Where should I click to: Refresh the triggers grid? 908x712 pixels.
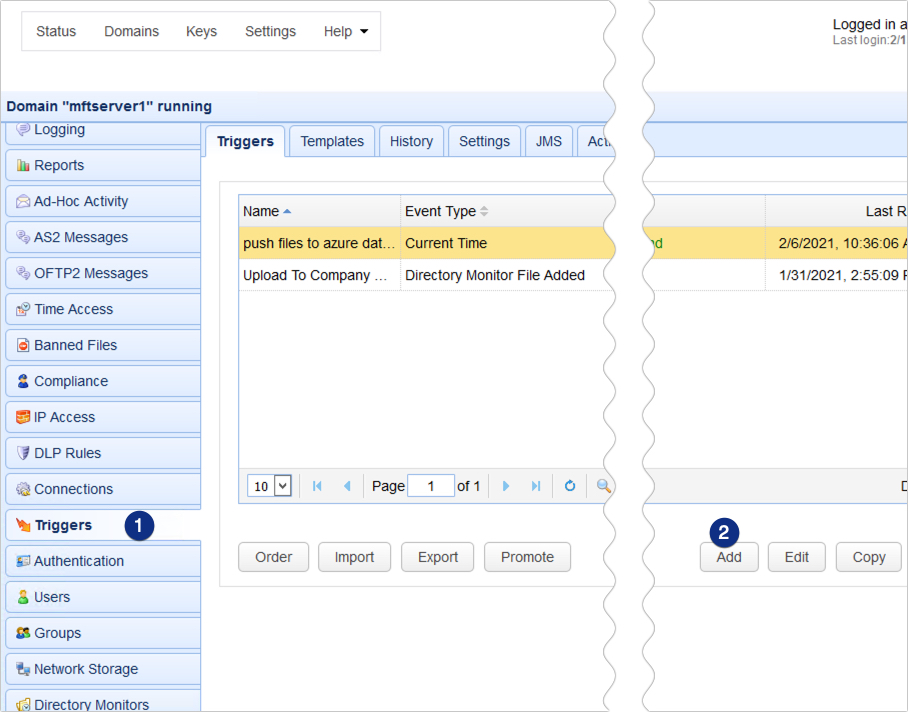(x=570, y=486)
